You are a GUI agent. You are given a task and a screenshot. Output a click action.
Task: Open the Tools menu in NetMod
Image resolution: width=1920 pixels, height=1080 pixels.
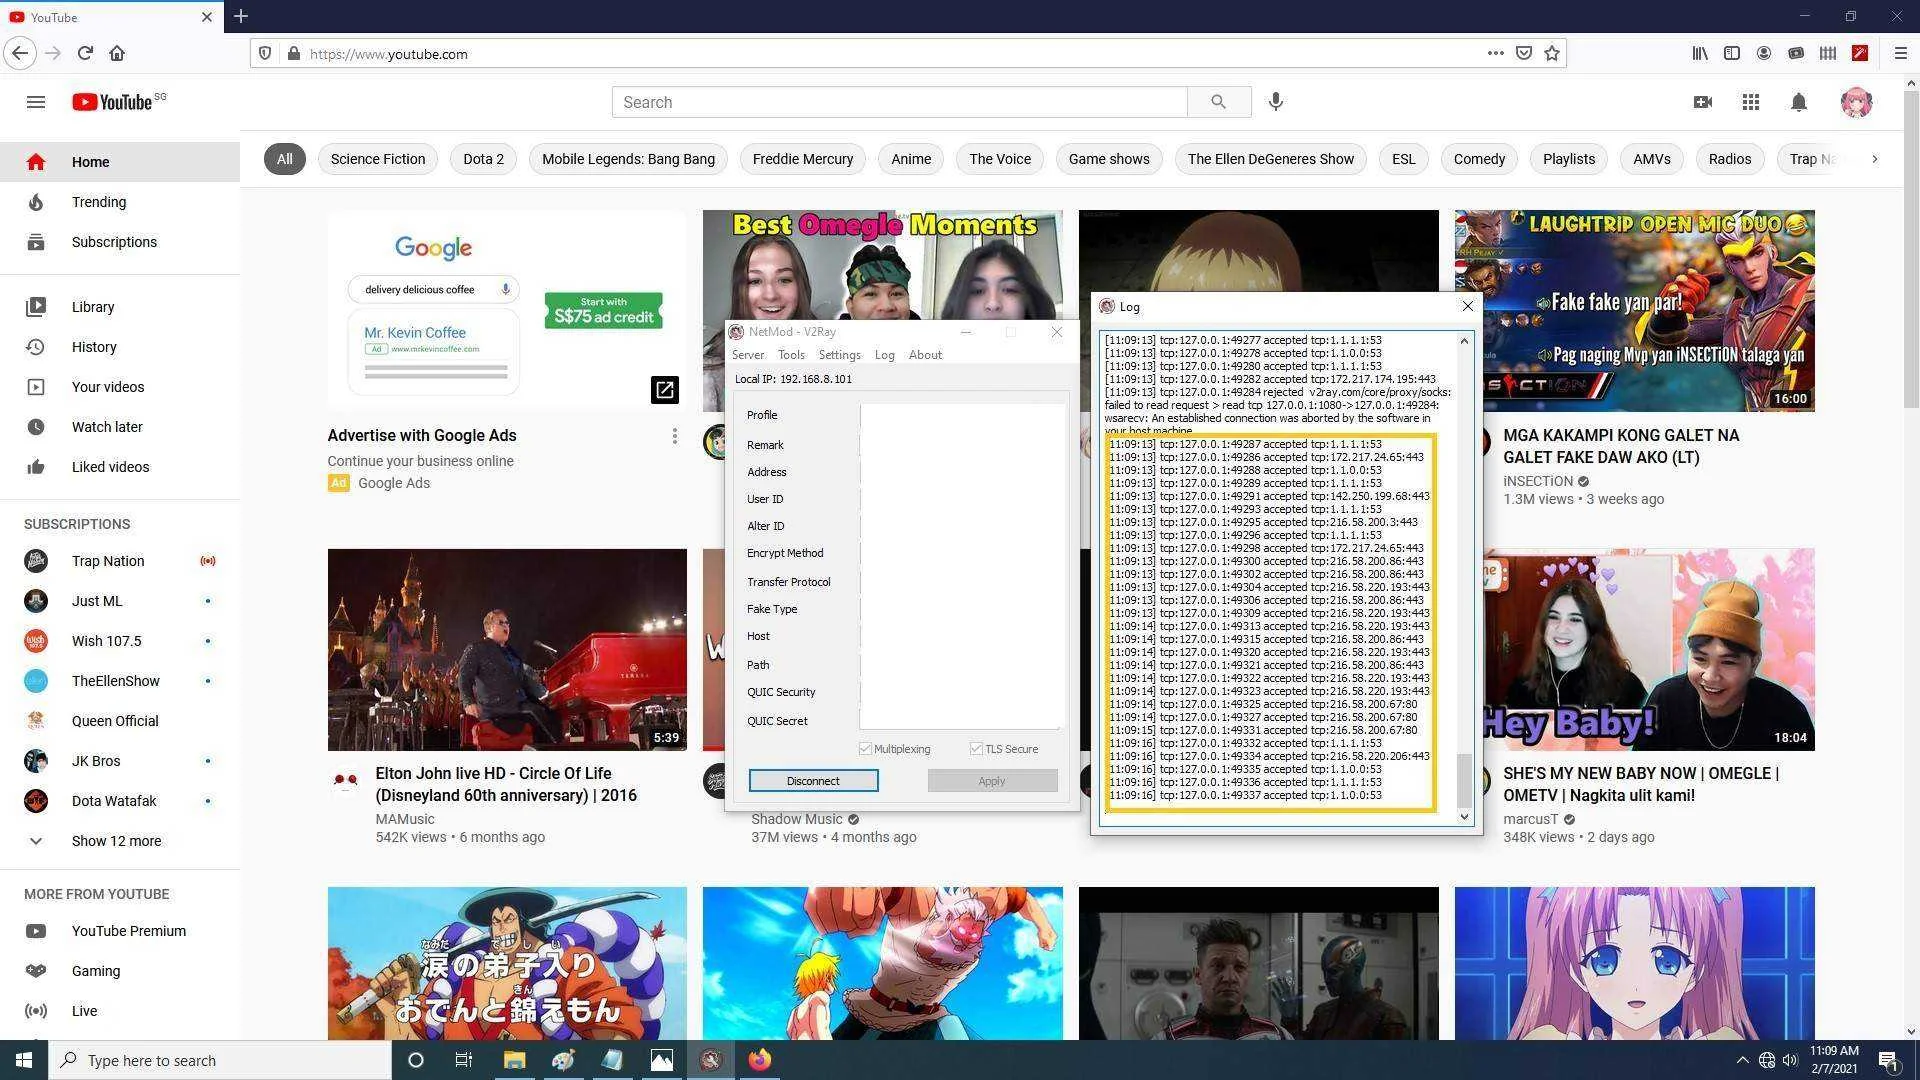(791, 355)
